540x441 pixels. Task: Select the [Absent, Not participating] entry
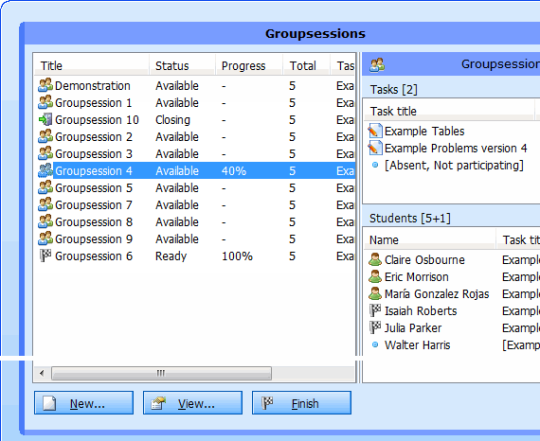pos(454,165)
